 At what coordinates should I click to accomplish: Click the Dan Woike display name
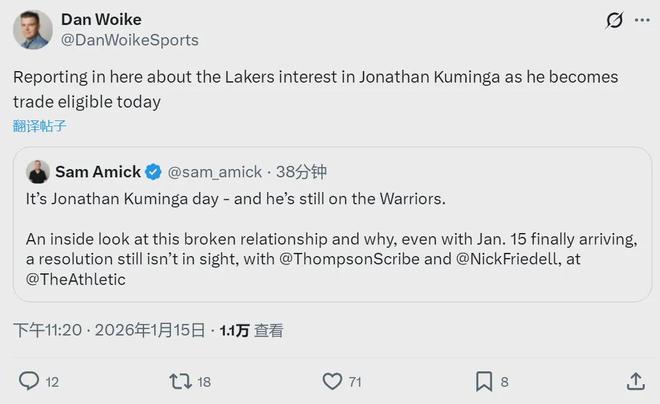[x=101, y=19]
